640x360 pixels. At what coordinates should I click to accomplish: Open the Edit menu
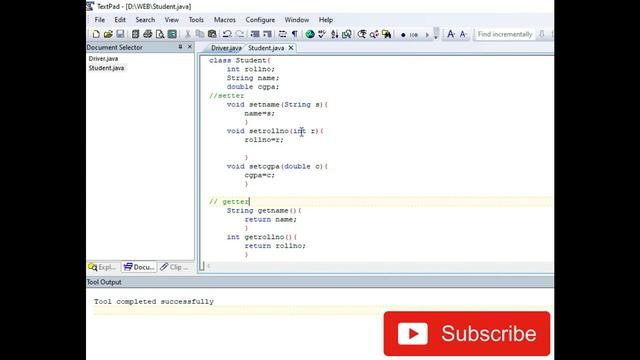pos(120,20)
